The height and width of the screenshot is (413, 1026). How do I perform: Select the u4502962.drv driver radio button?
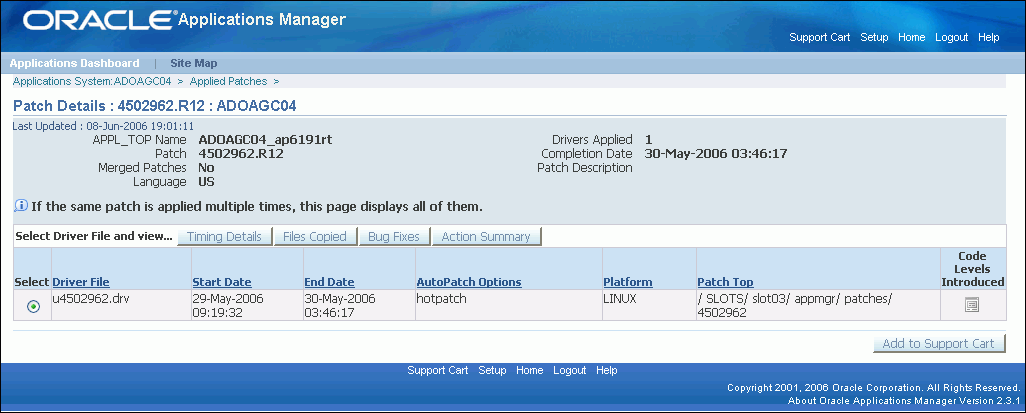tap(33, 306)
